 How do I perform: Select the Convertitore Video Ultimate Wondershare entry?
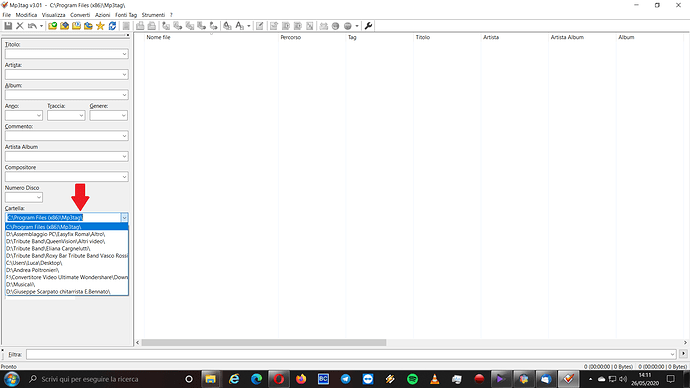tap(67, 277)
